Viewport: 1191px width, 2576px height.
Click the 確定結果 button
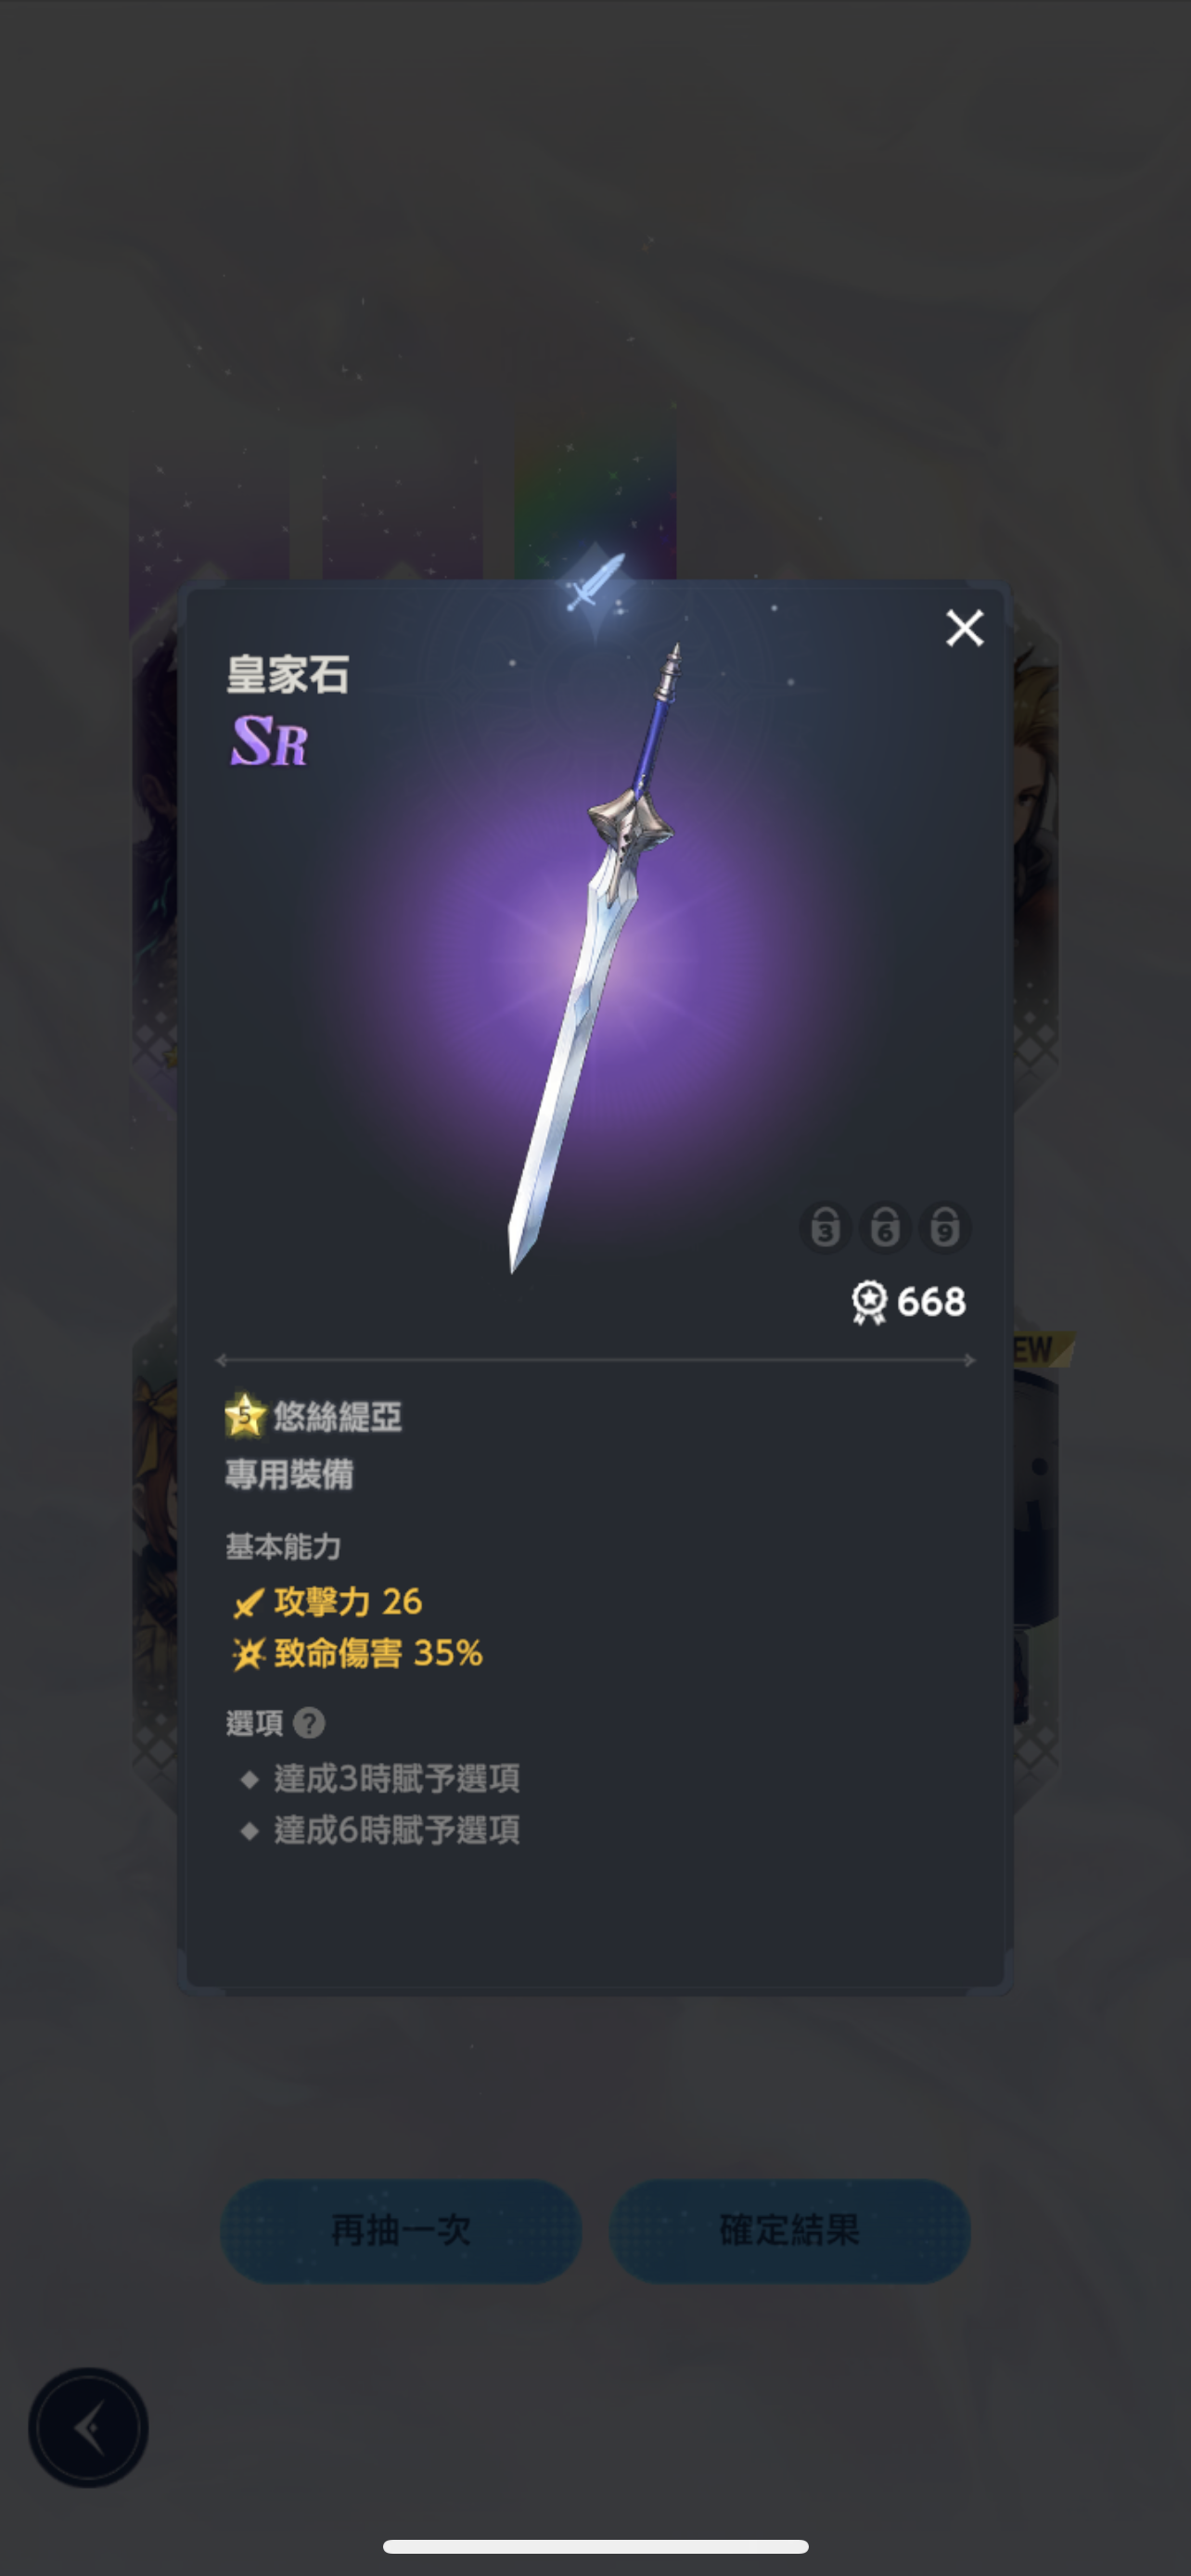tap(790, 2229)
